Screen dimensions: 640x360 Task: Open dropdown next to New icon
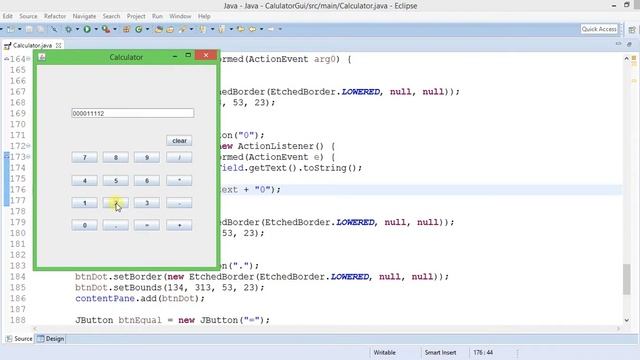[x=20, y=29]
